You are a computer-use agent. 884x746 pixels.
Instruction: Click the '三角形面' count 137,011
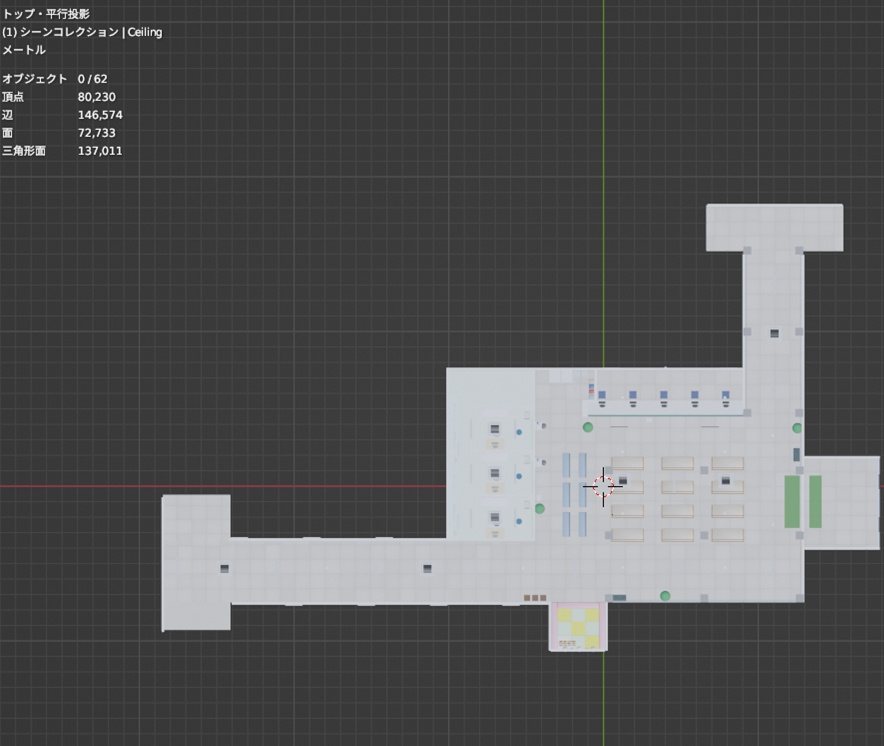[x=62, y=151]
